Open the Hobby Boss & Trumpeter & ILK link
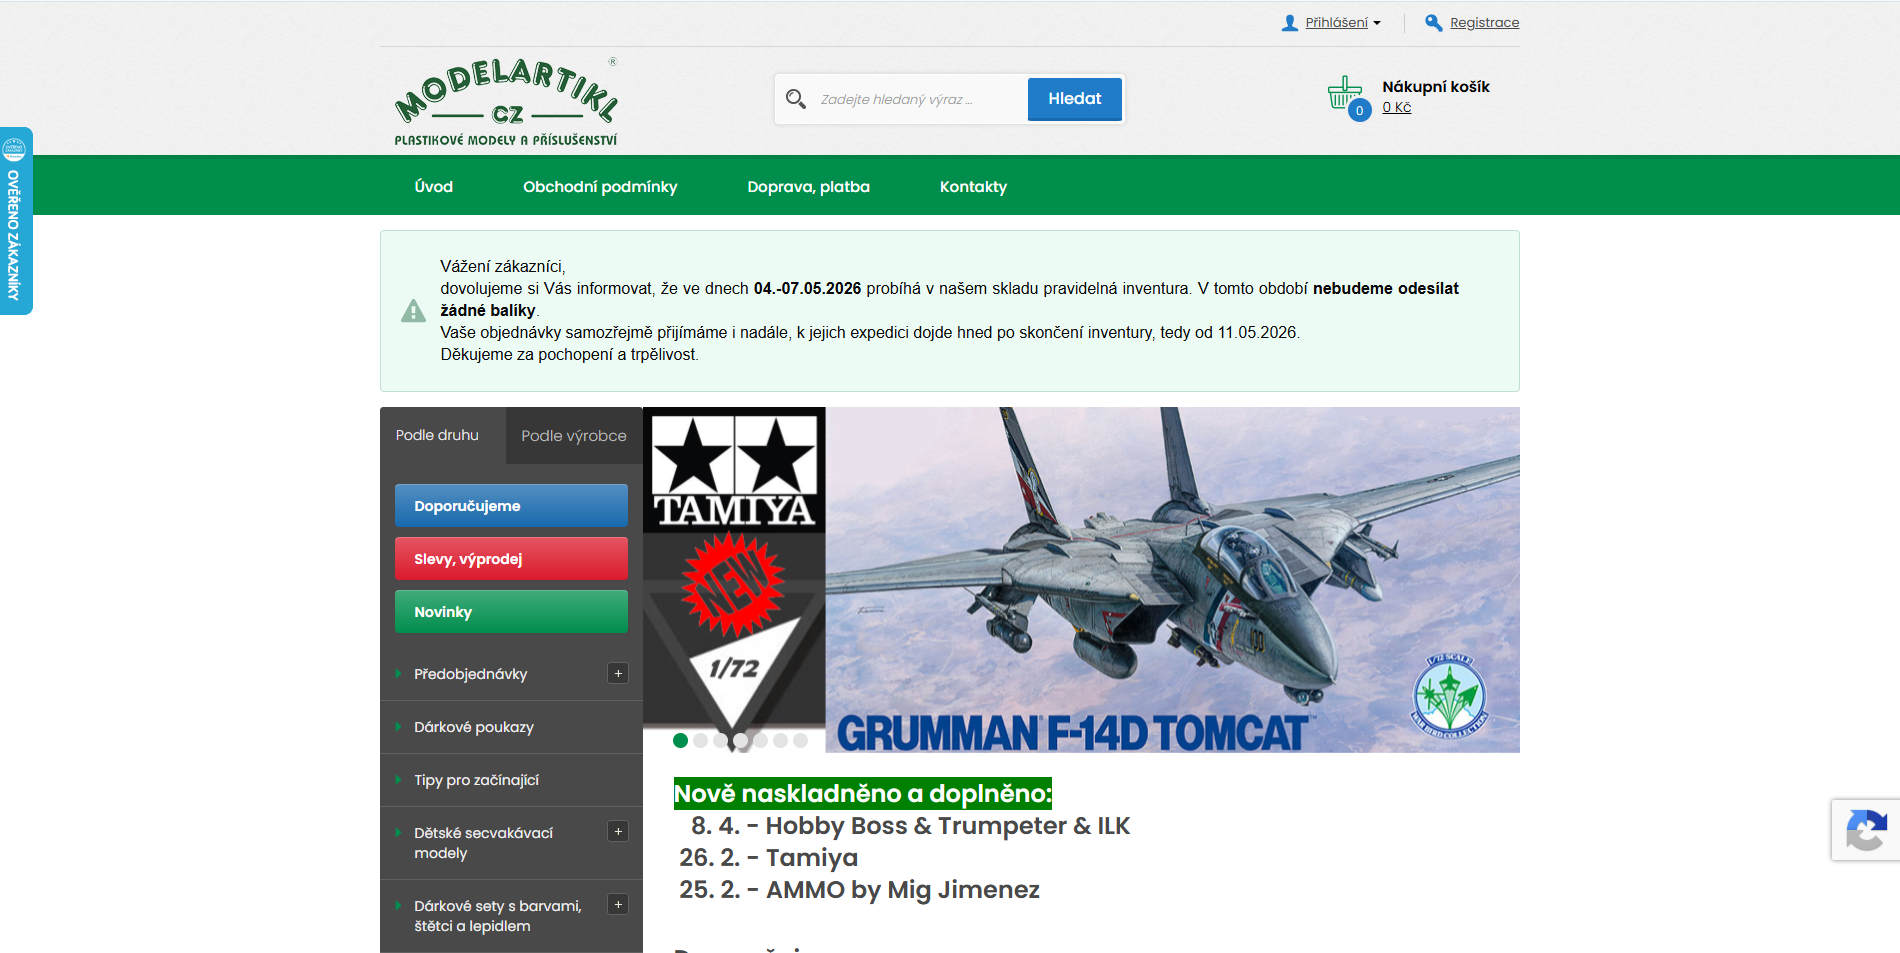This screenshot has width=1900, height=953. click(948, 826)
